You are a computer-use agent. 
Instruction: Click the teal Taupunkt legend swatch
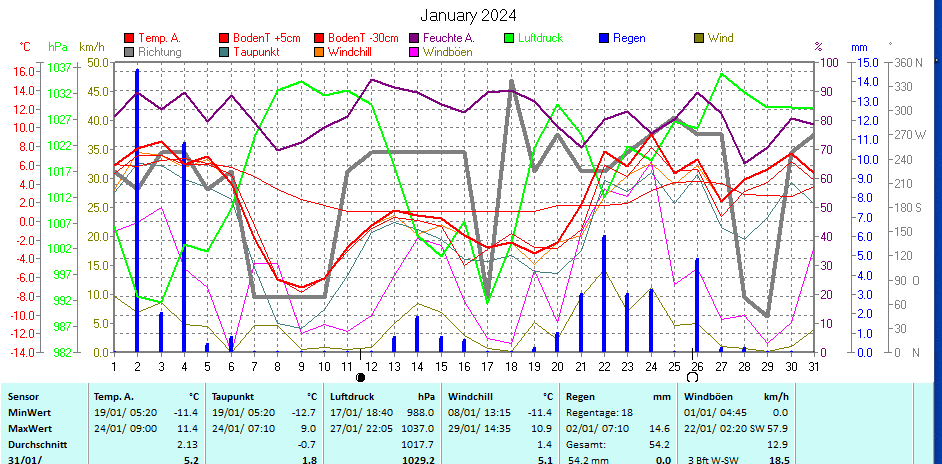click(x=224, y=52)
